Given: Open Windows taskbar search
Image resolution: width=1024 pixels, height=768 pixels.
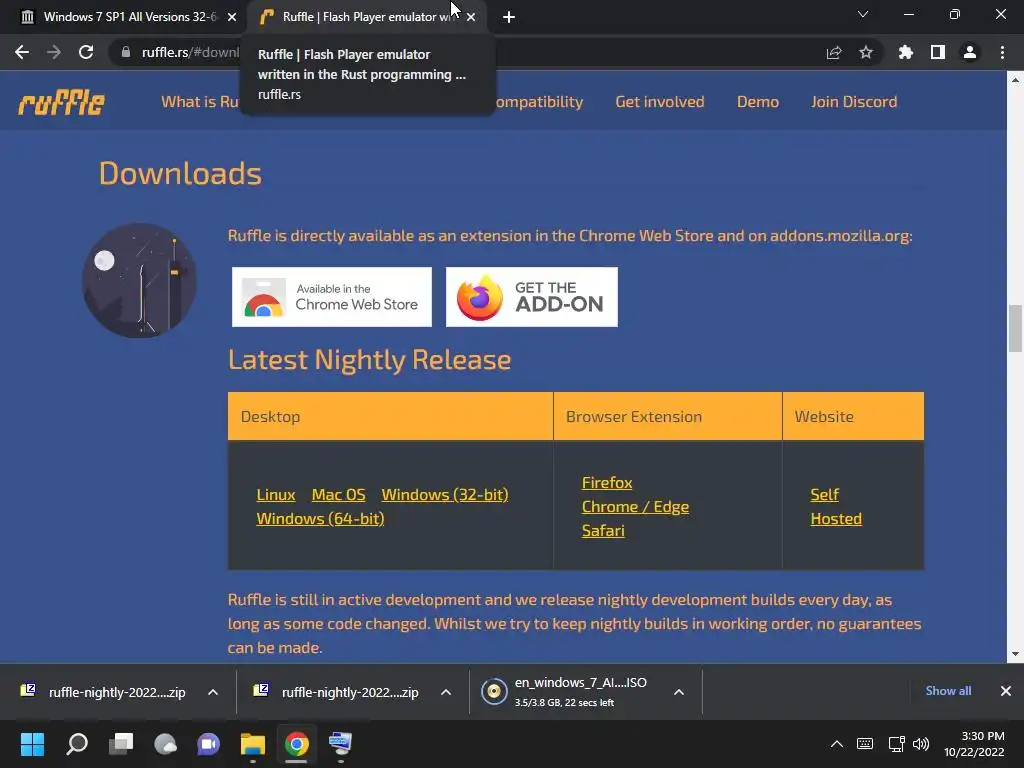Looking at the screenshot, I should [x=77, y=744].
